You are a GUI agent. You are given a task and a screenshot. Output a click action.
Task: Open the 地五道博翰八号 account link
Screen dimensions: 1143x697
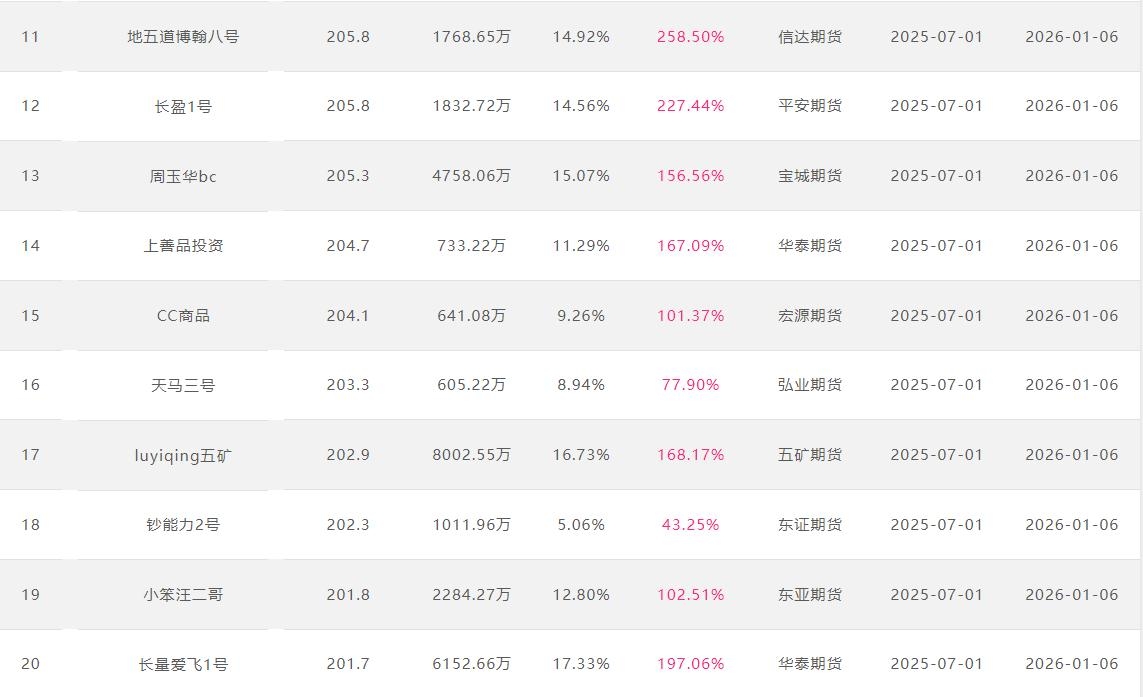(183, 37)
